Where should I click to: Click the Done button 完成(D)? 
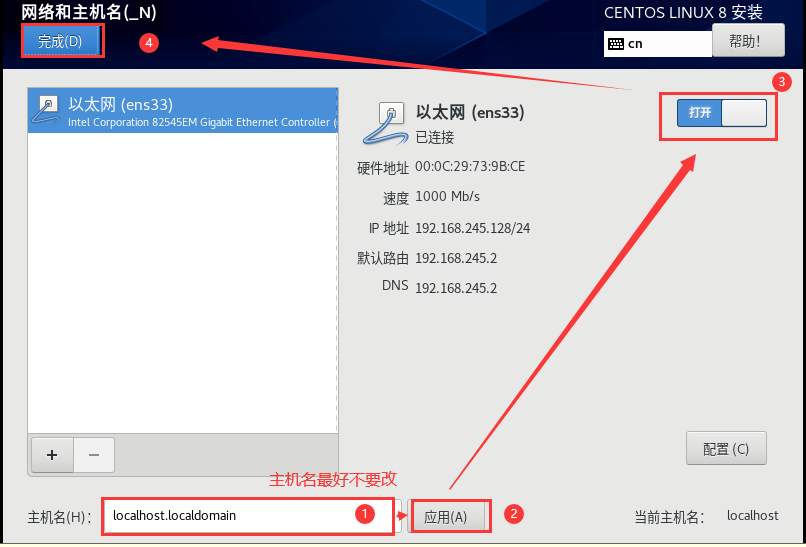[61, 42]
